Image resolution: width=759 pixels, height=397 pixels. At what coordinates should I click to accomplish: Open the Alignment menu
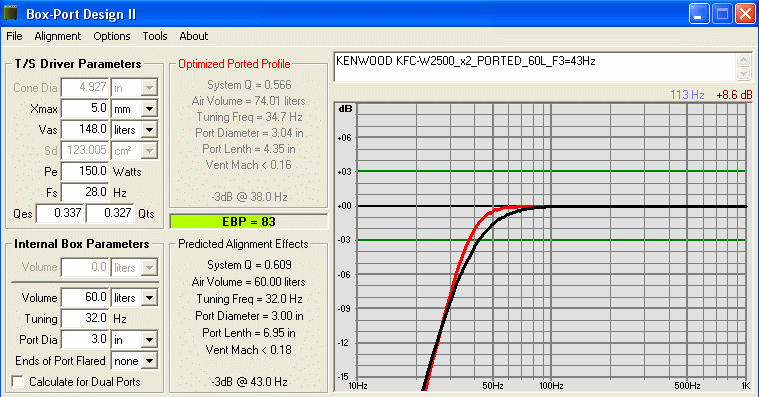58,36
